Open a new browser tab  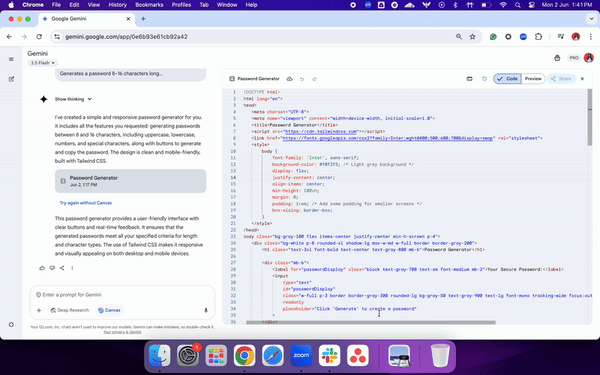(x=143, y=19)
